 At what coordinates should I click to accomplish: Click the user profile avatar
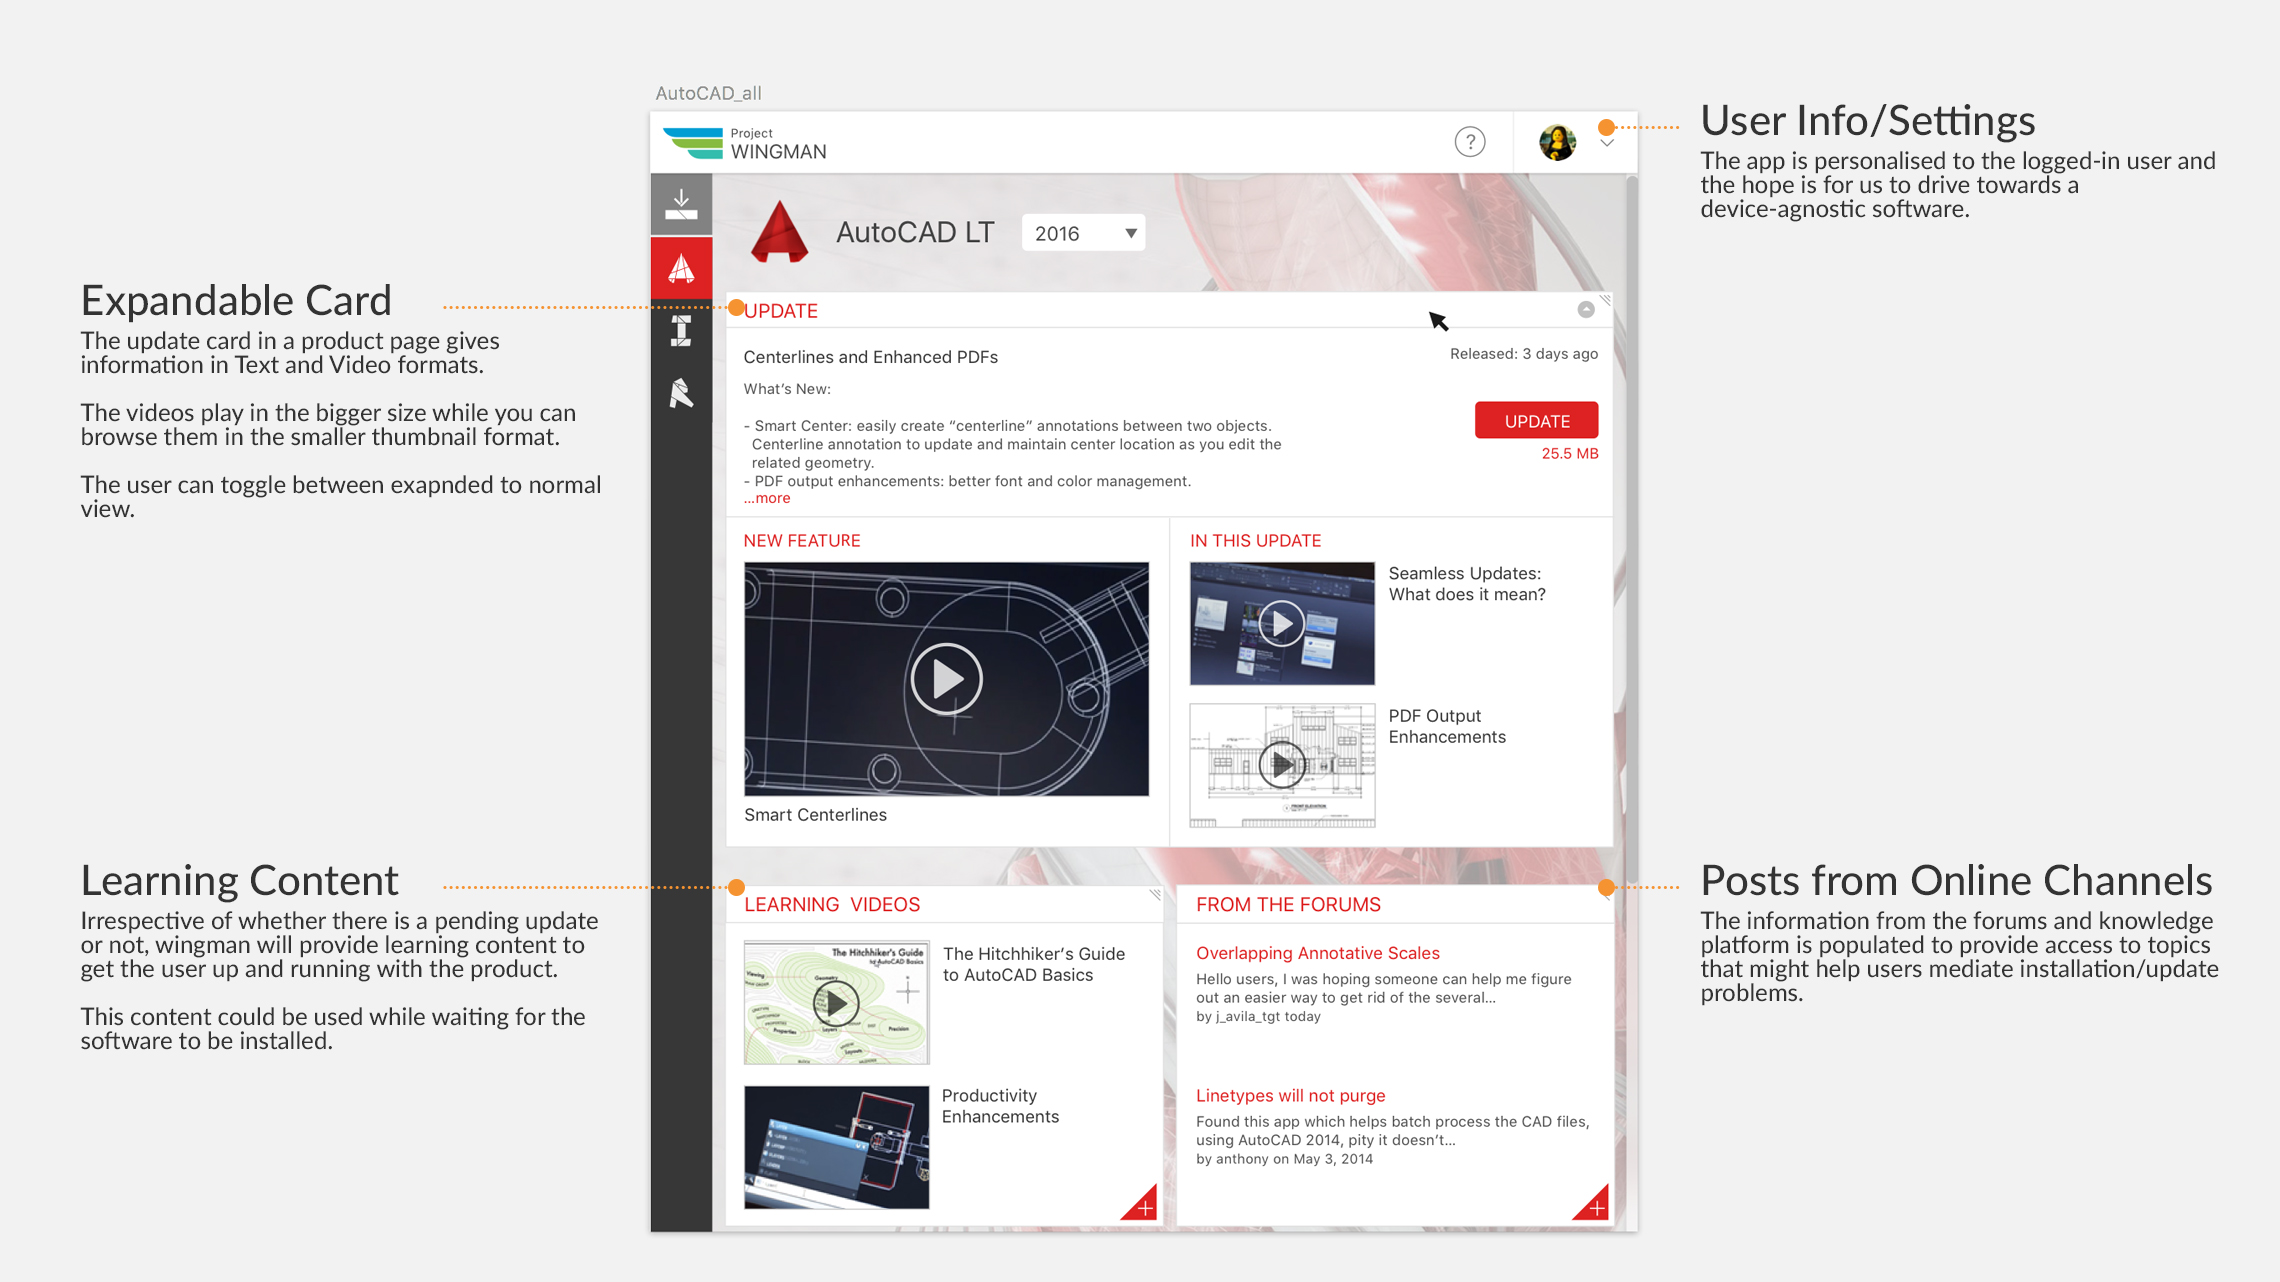pos(1557,142)
